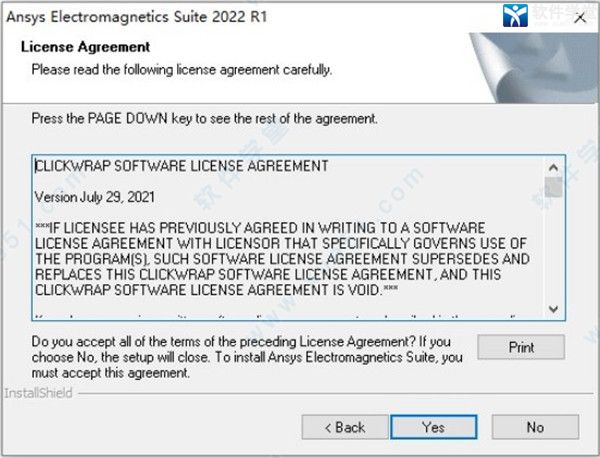Viewport: 600px width, 458px height.
Task: Click the PAGE DOWN instruction text
Action: point(204,119)
